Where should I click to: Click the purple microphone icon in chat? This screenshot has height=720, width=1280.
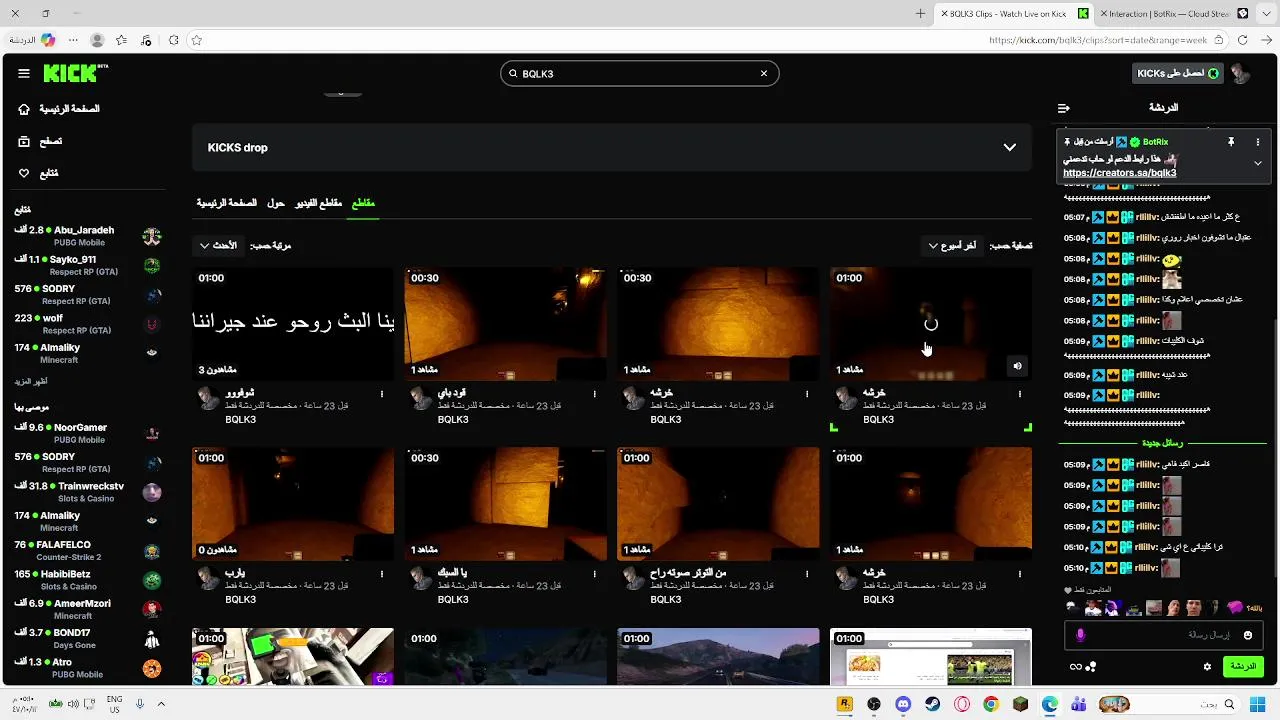(x=1080, y=635)
